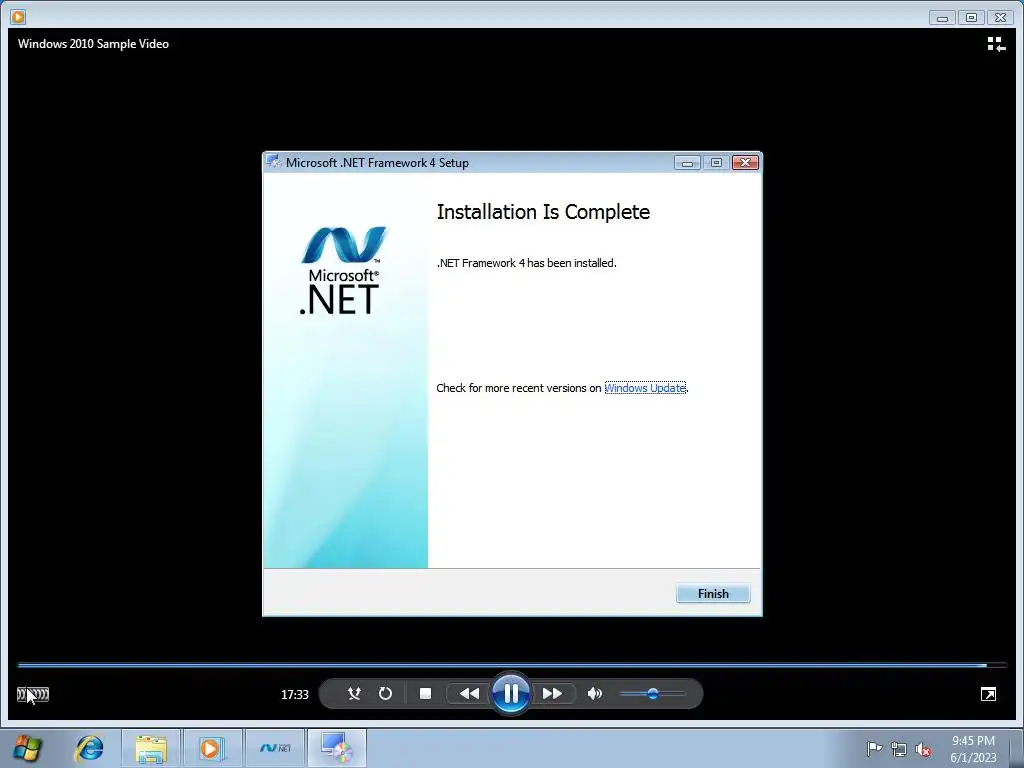Screen dimensions: 1024x768
Task: Minimize the .NET Framework 4 Setup dialog
Action: click(x=687, y=162)
